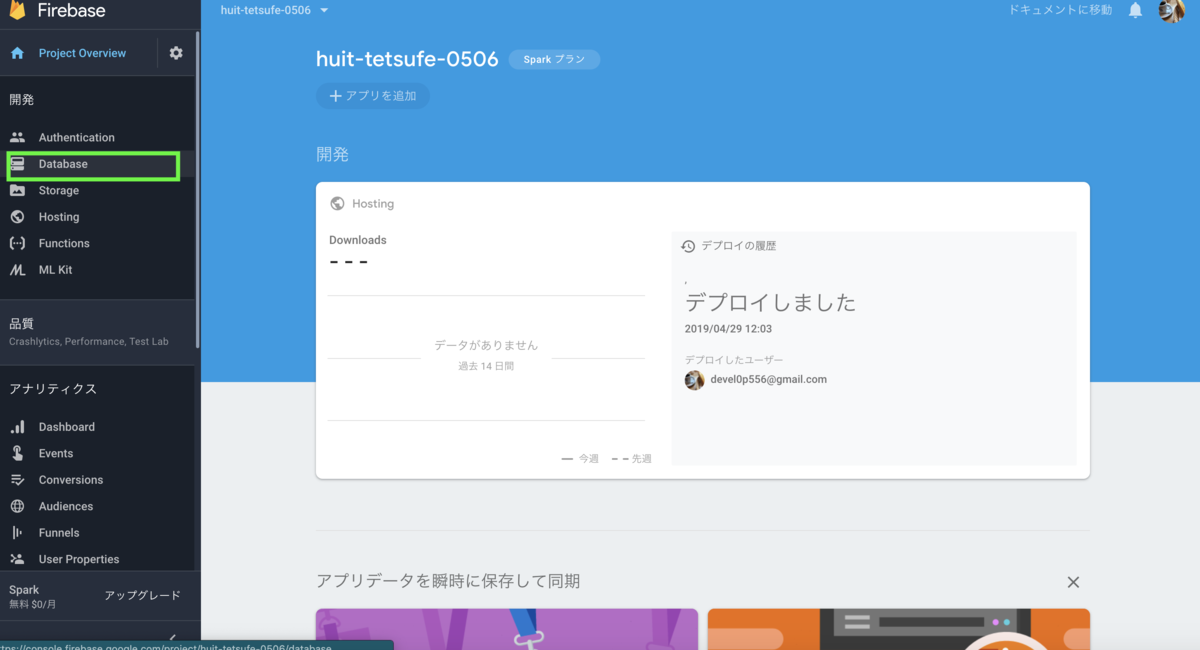
Task: Click the Hosting card globe icon
Action: 337,203
